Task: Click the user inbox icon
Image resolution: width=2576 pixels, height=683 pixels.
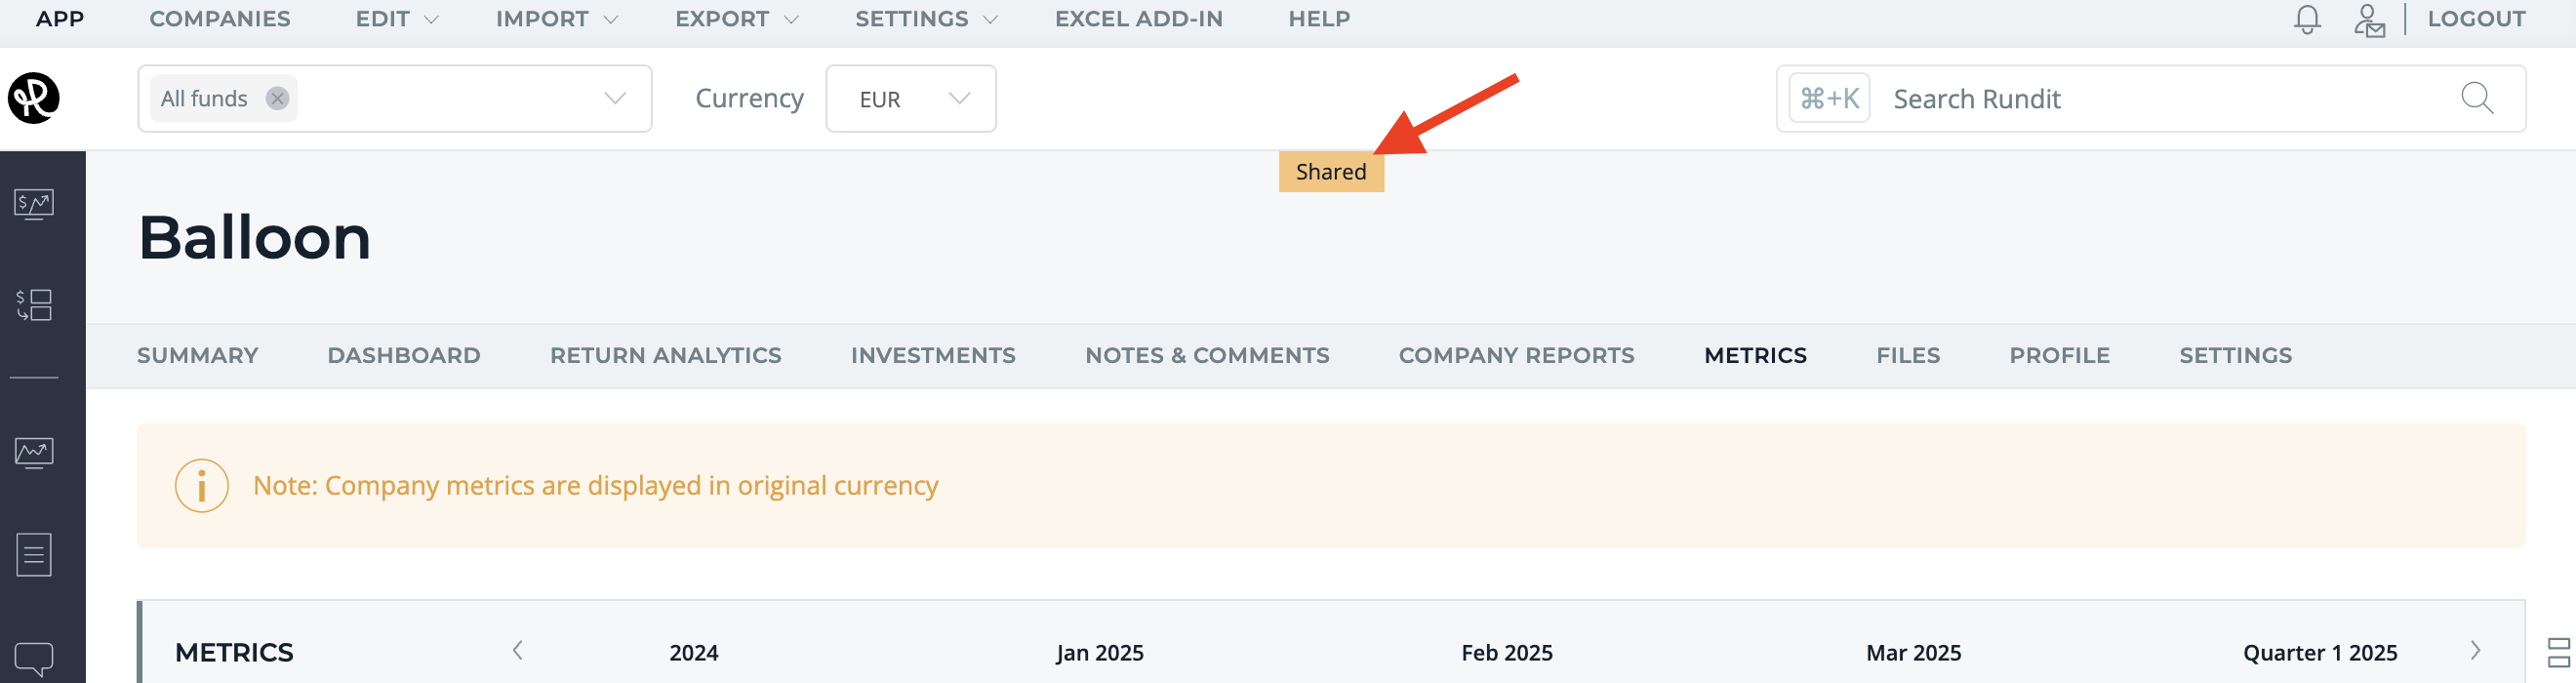Action: 2369,20
